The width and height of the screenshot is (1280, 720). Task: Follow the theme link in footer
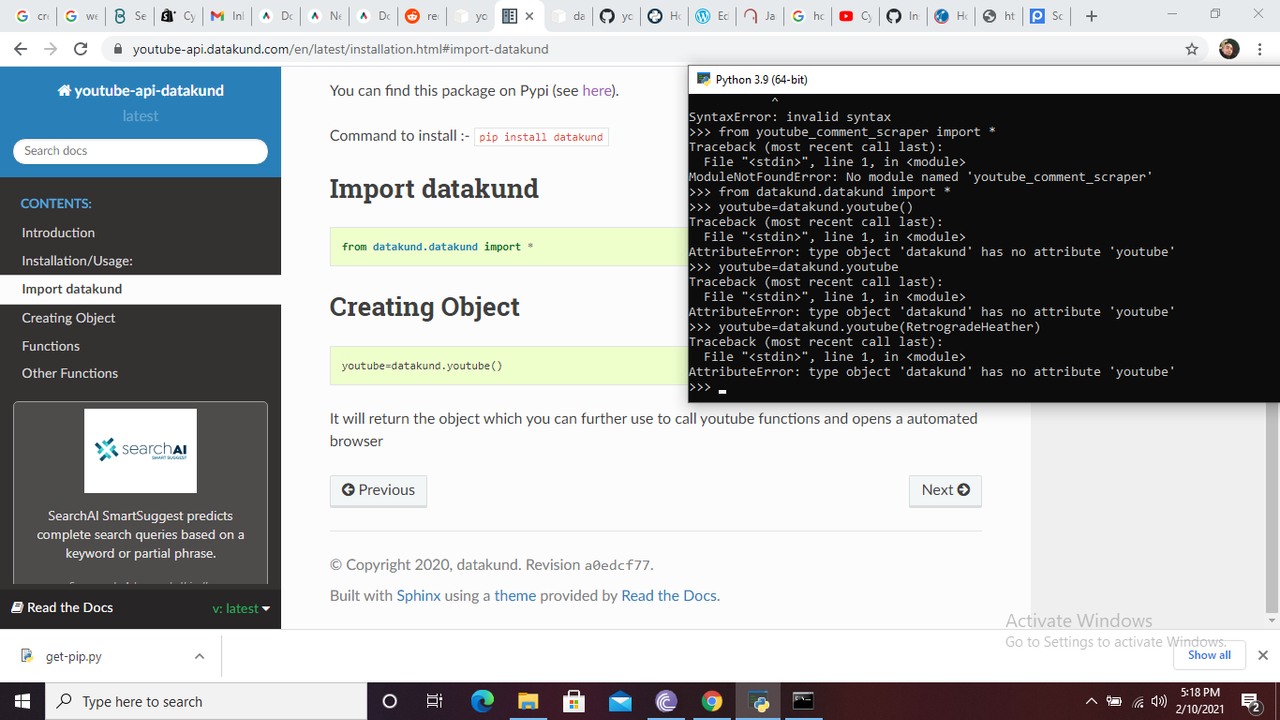[x=515, y=595]
